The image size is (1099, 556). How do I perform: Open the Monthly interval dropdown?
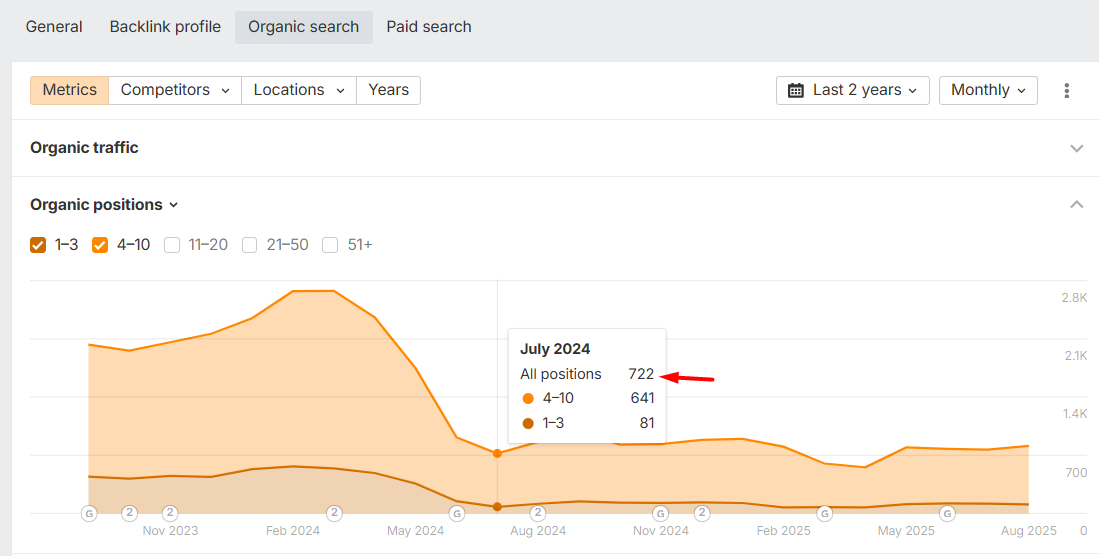coord(988,90)
